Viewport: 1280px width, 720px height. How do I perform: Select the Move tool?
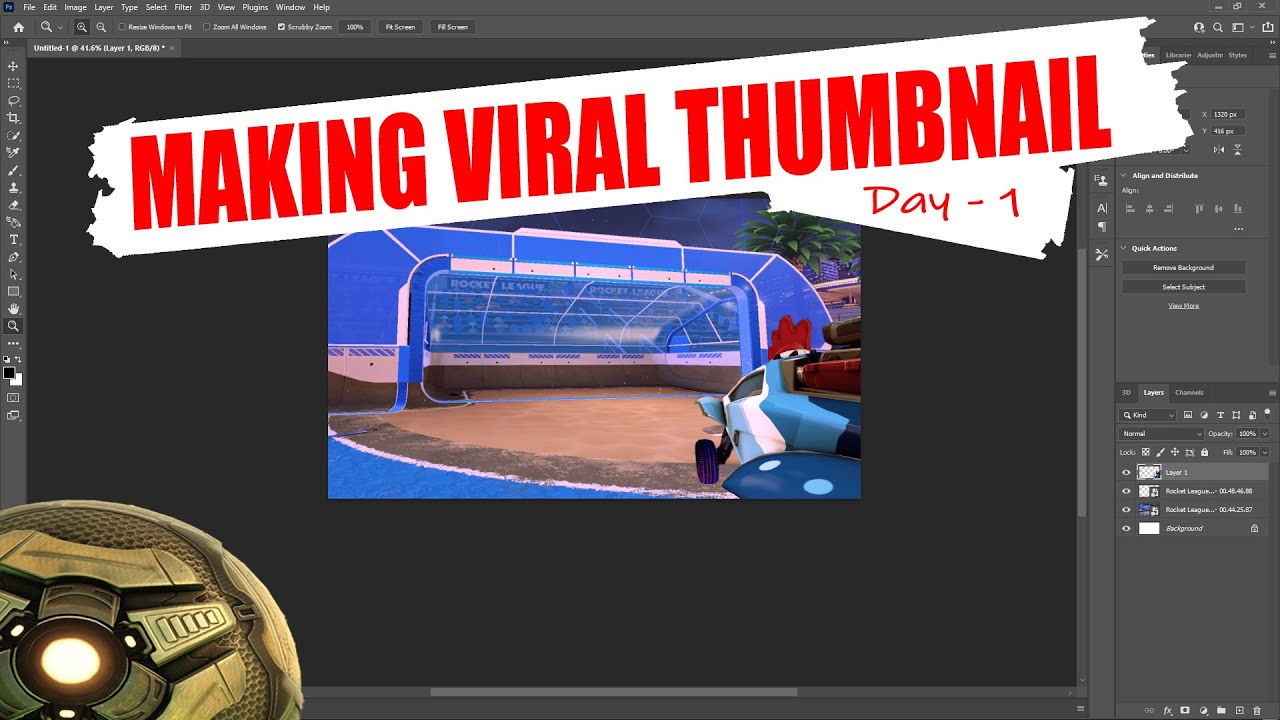pyautogui.click(x=13, y=66)
